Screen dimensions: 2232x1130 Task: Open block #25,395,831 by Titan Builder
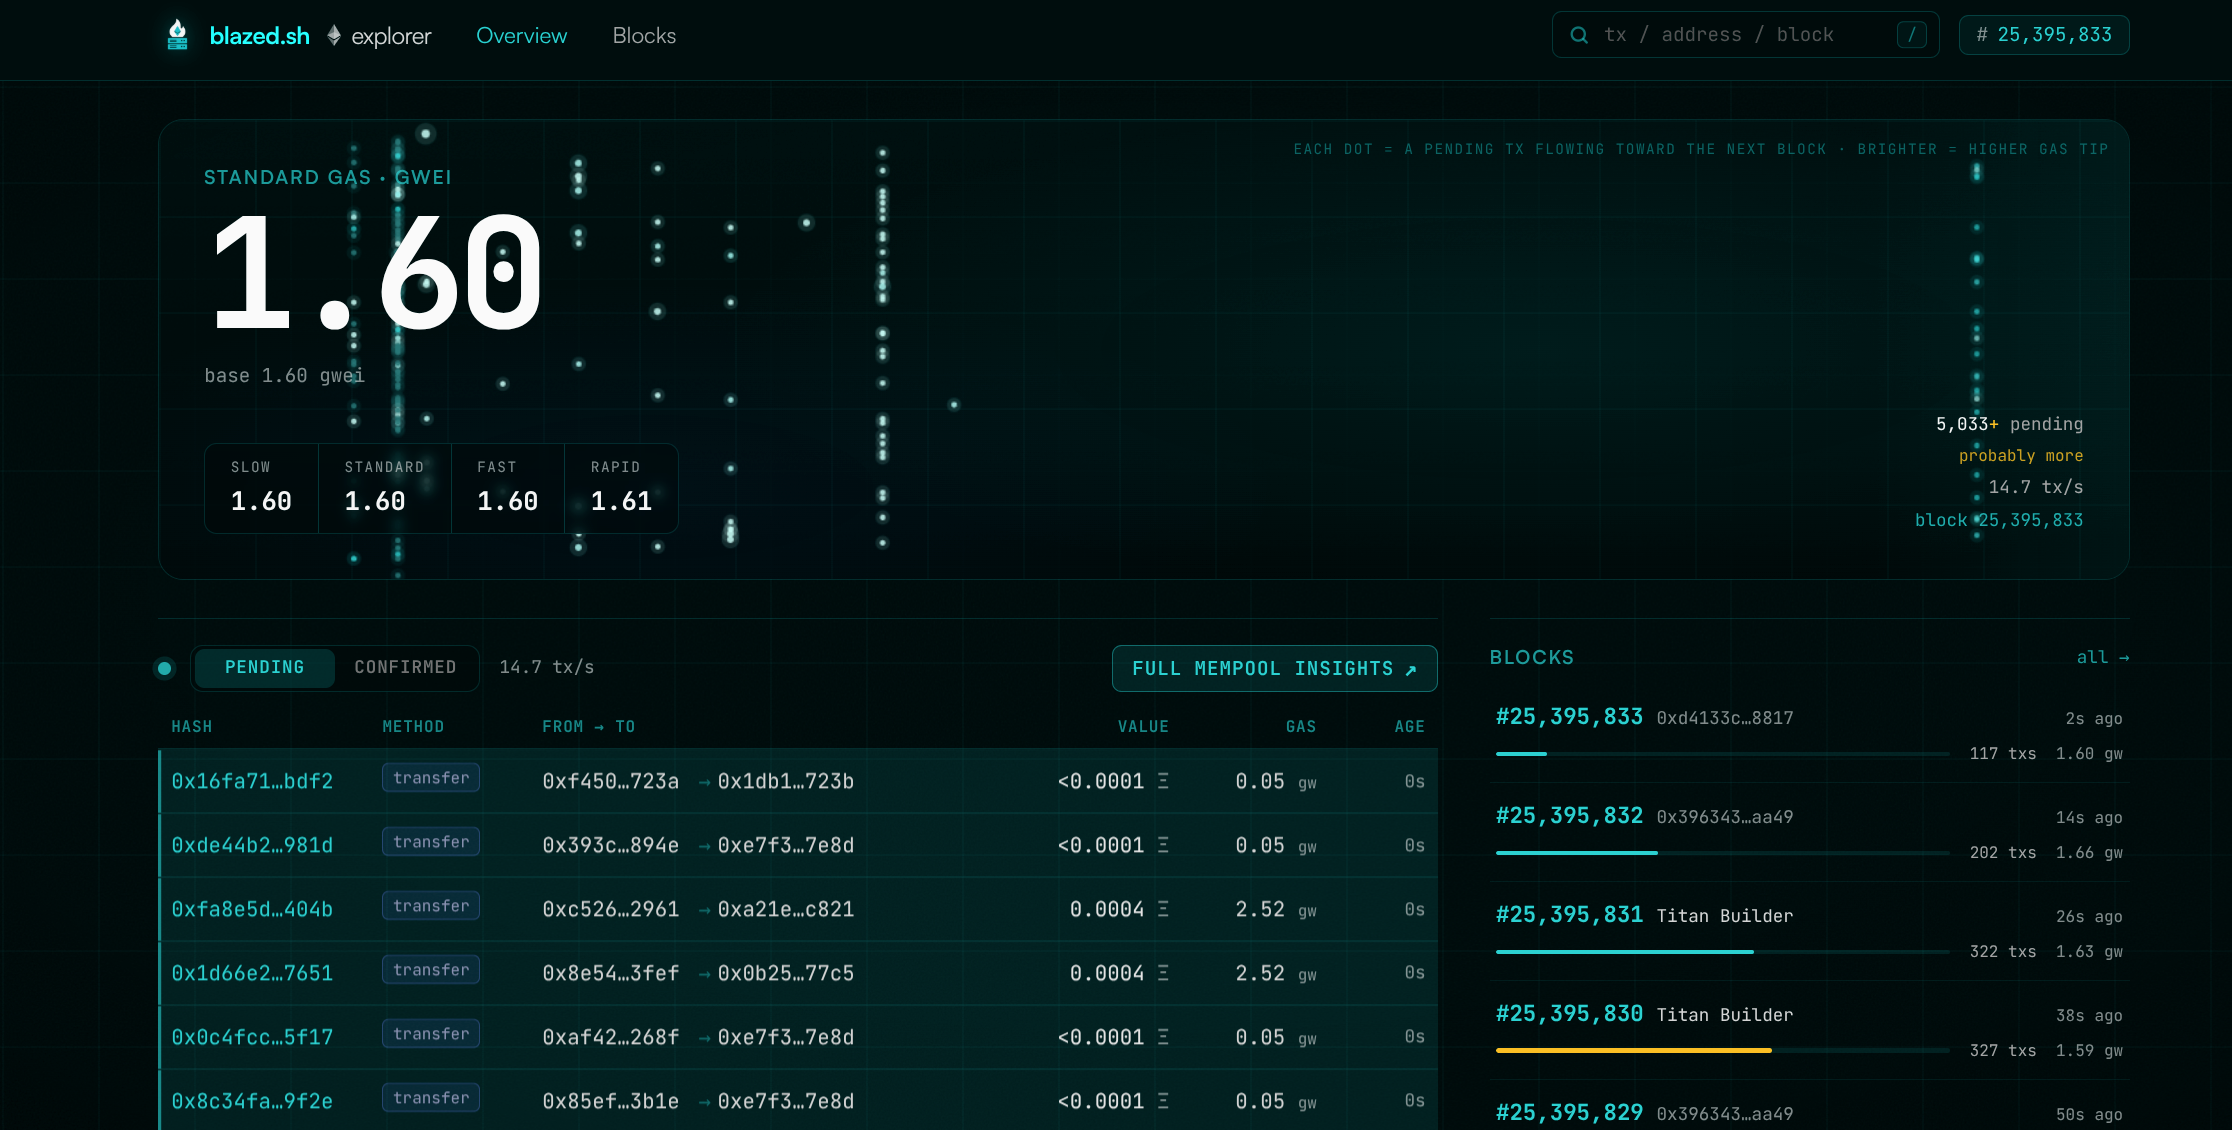pos(1569,915)
